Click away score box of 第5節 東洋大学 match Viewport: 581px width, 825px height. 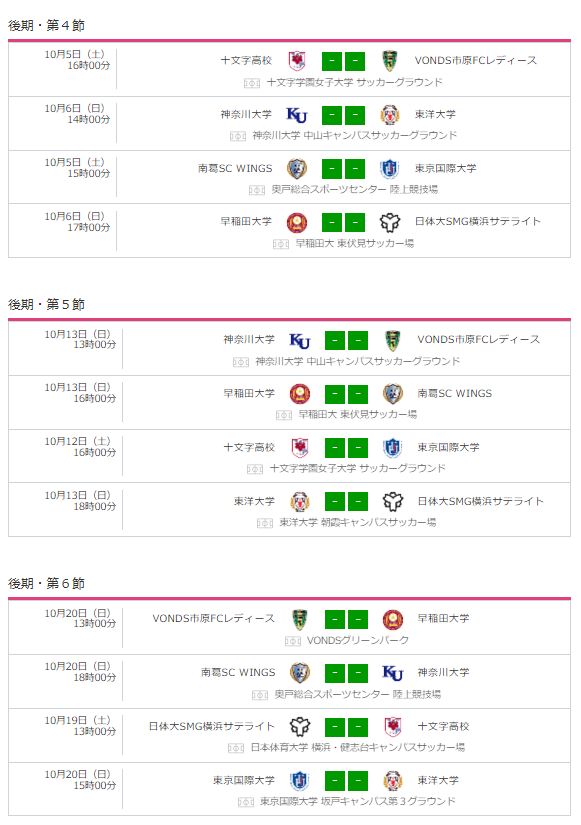point(358,501)
